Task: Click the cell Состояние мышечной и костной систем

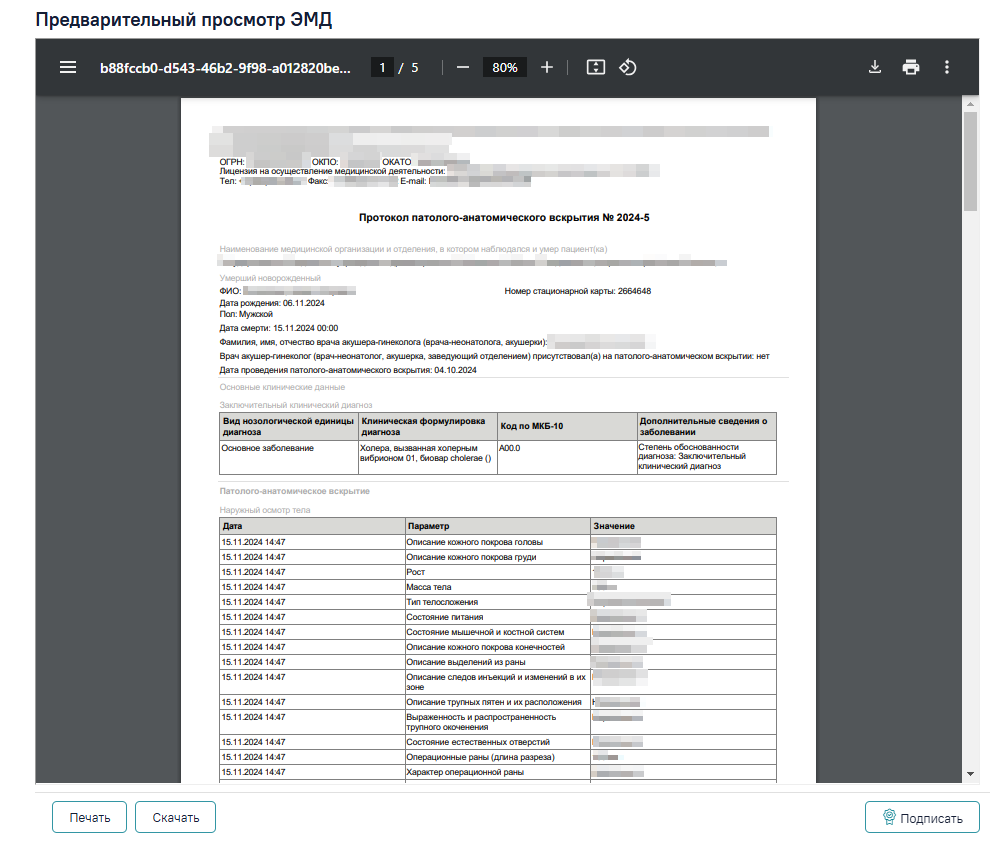Action: [x=498, y=632]
